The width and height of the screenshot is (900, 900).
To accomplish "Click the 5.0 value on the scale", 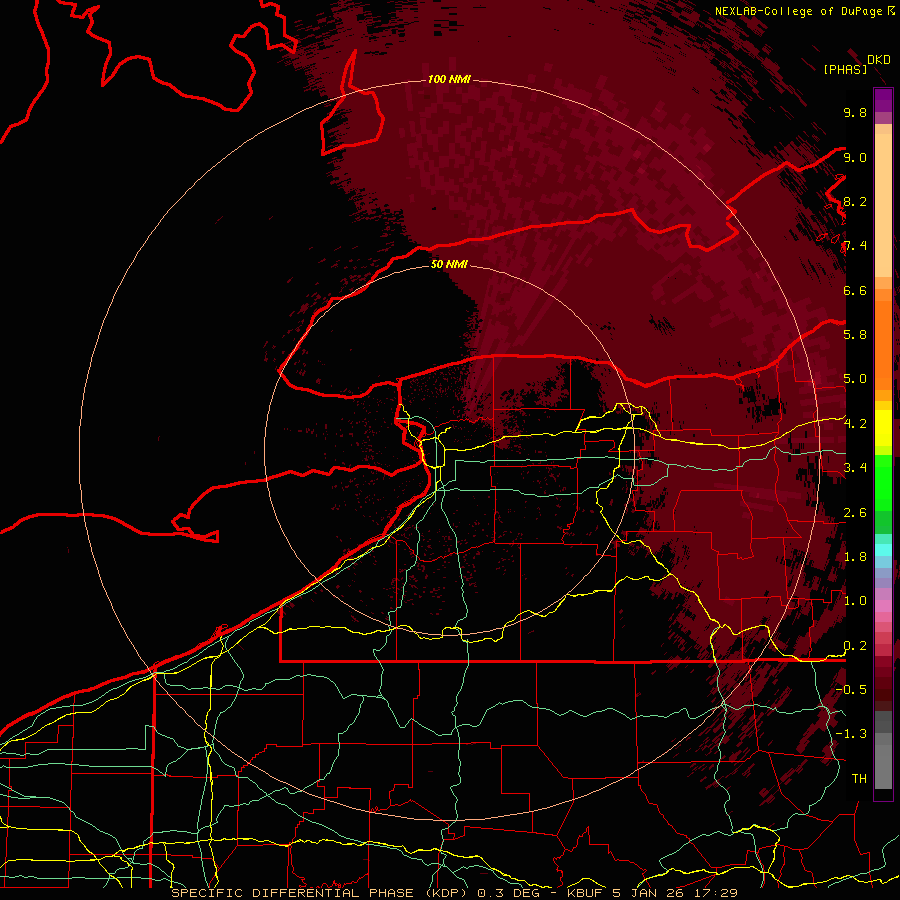I will (x=855, y=379).
